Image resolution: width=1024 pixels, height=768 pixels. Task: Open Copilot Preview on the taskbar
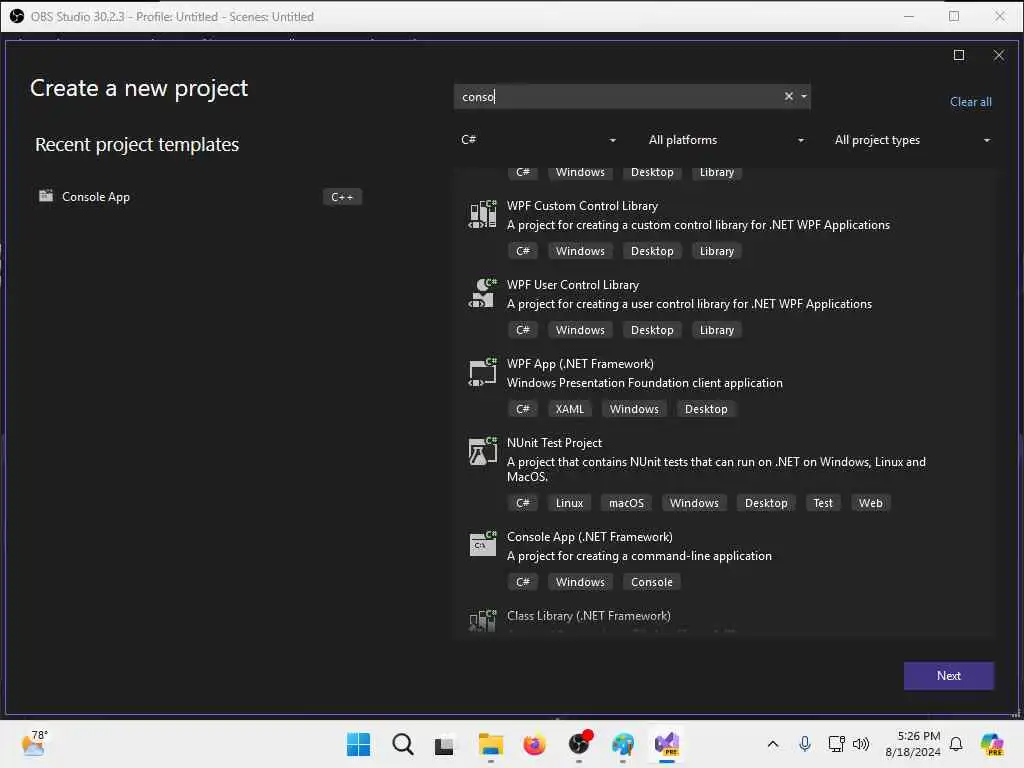tap(992, 744)
